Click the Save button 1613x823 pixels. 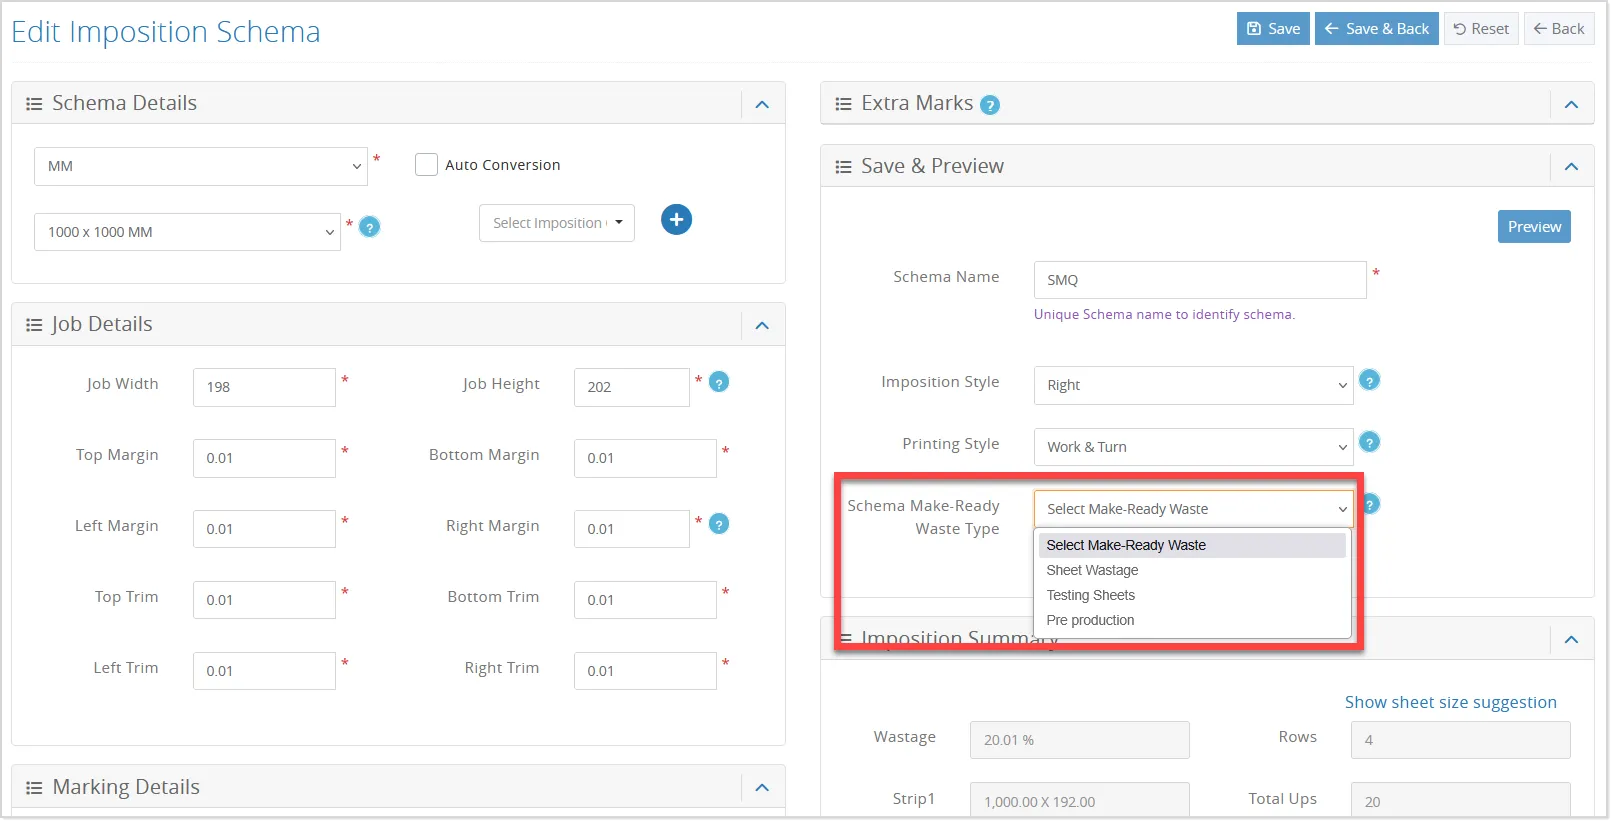click(x=1273, y=29)
